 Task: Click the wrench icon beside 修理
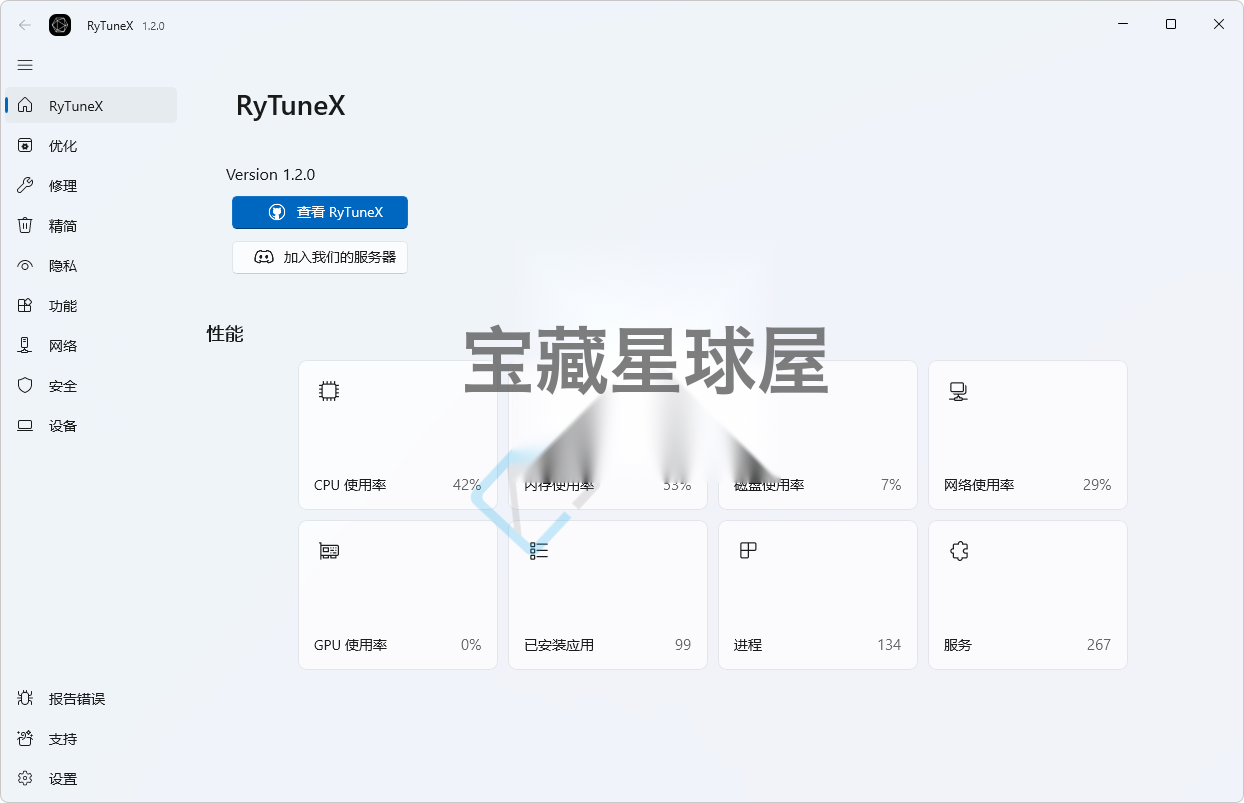click(x=25, y=185)
